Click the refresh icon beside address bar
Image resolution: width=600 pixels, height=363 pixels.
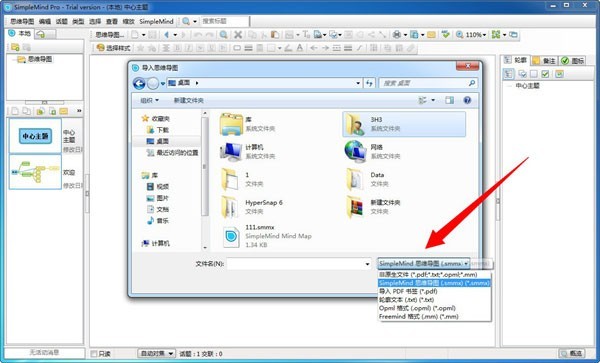tap(369, 83)
